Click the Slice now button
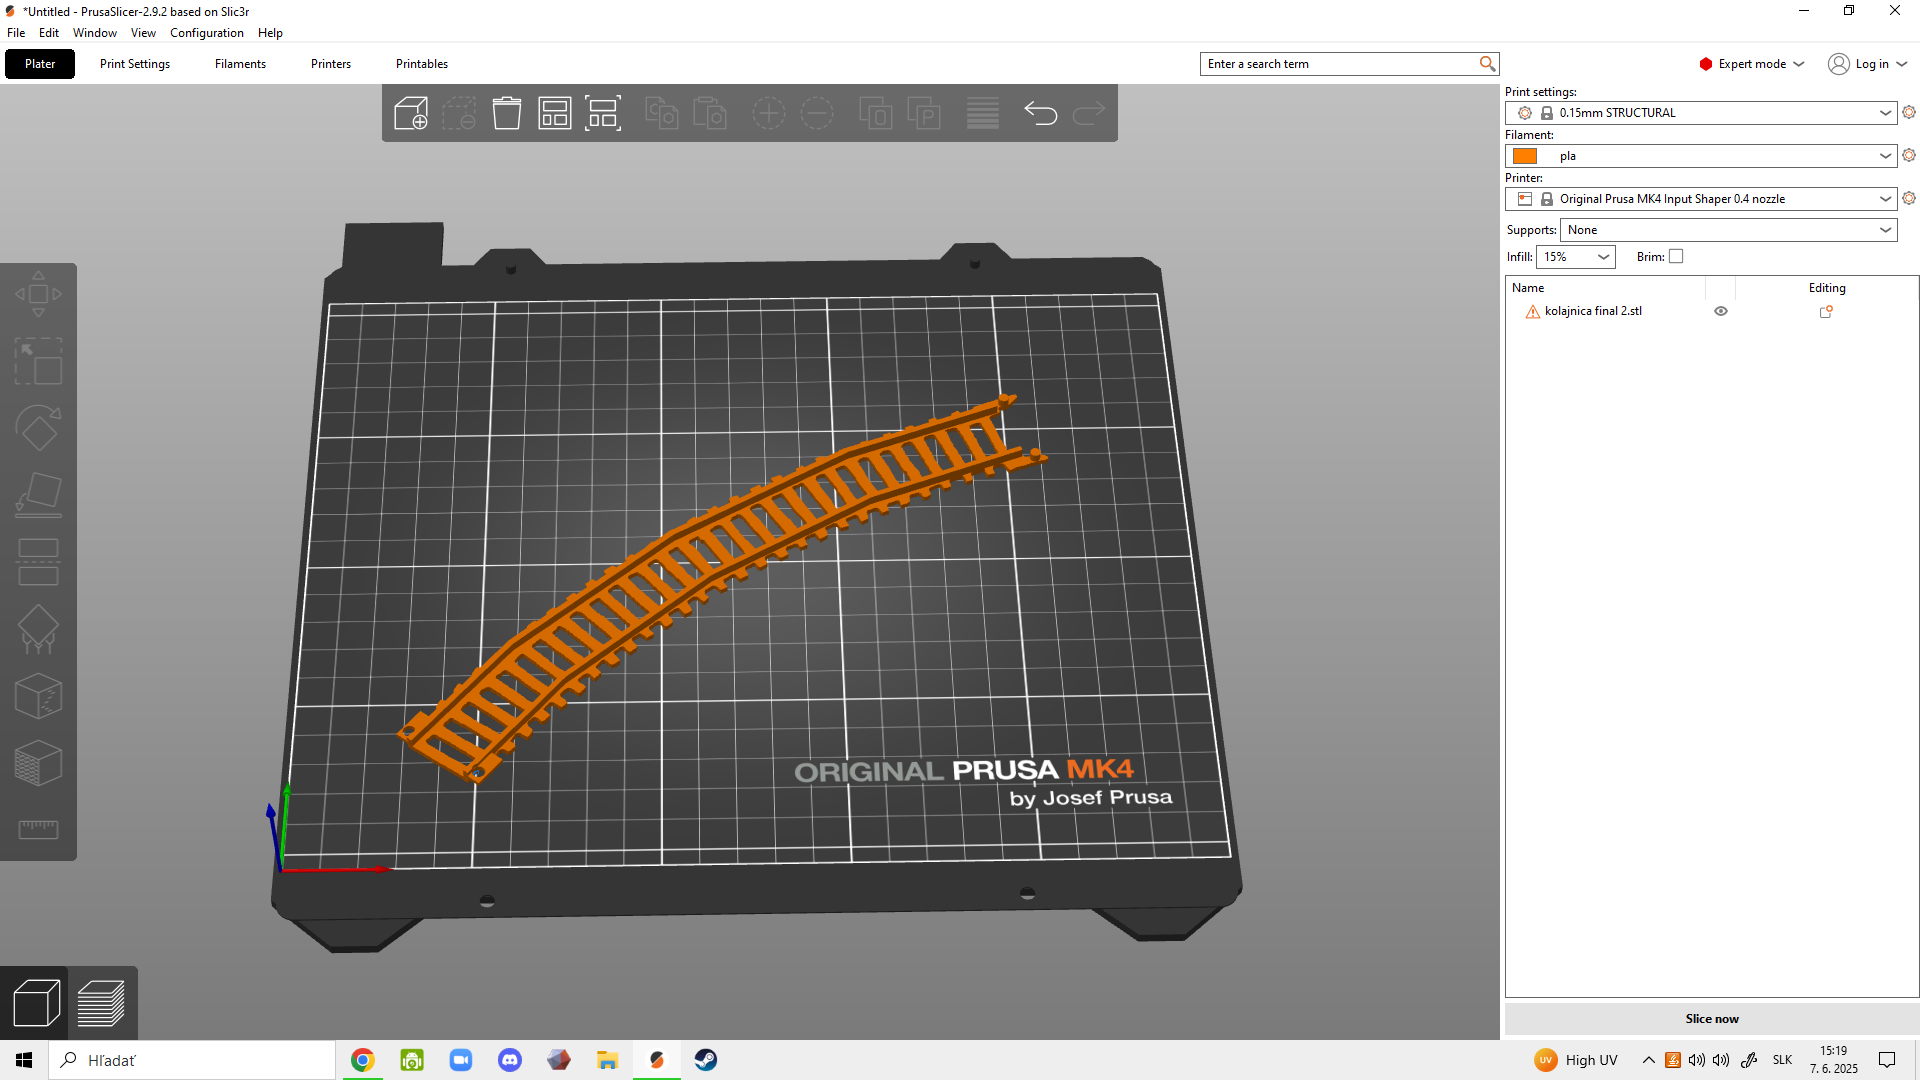This screenshot has width=1920, height=1080. [1712, 1019]
